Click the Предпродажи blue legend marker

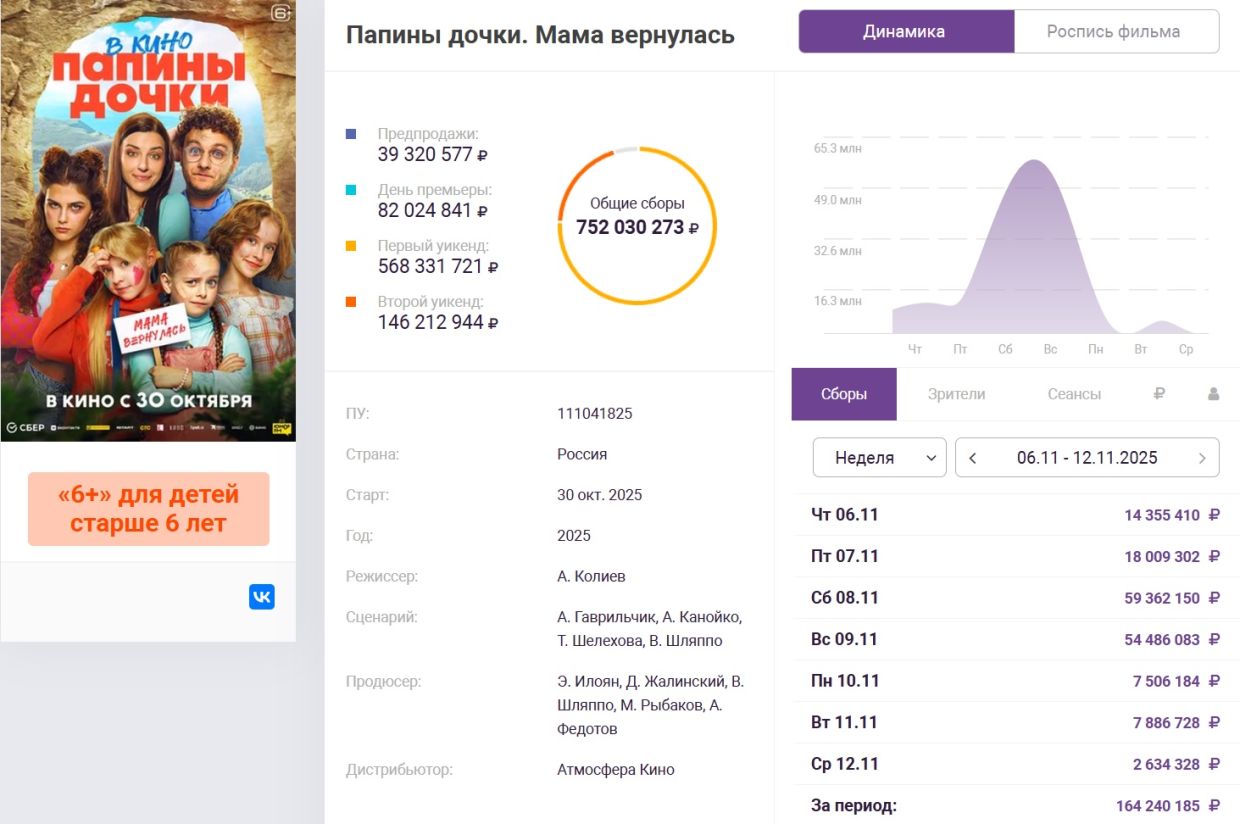click(x=350, y=134)
